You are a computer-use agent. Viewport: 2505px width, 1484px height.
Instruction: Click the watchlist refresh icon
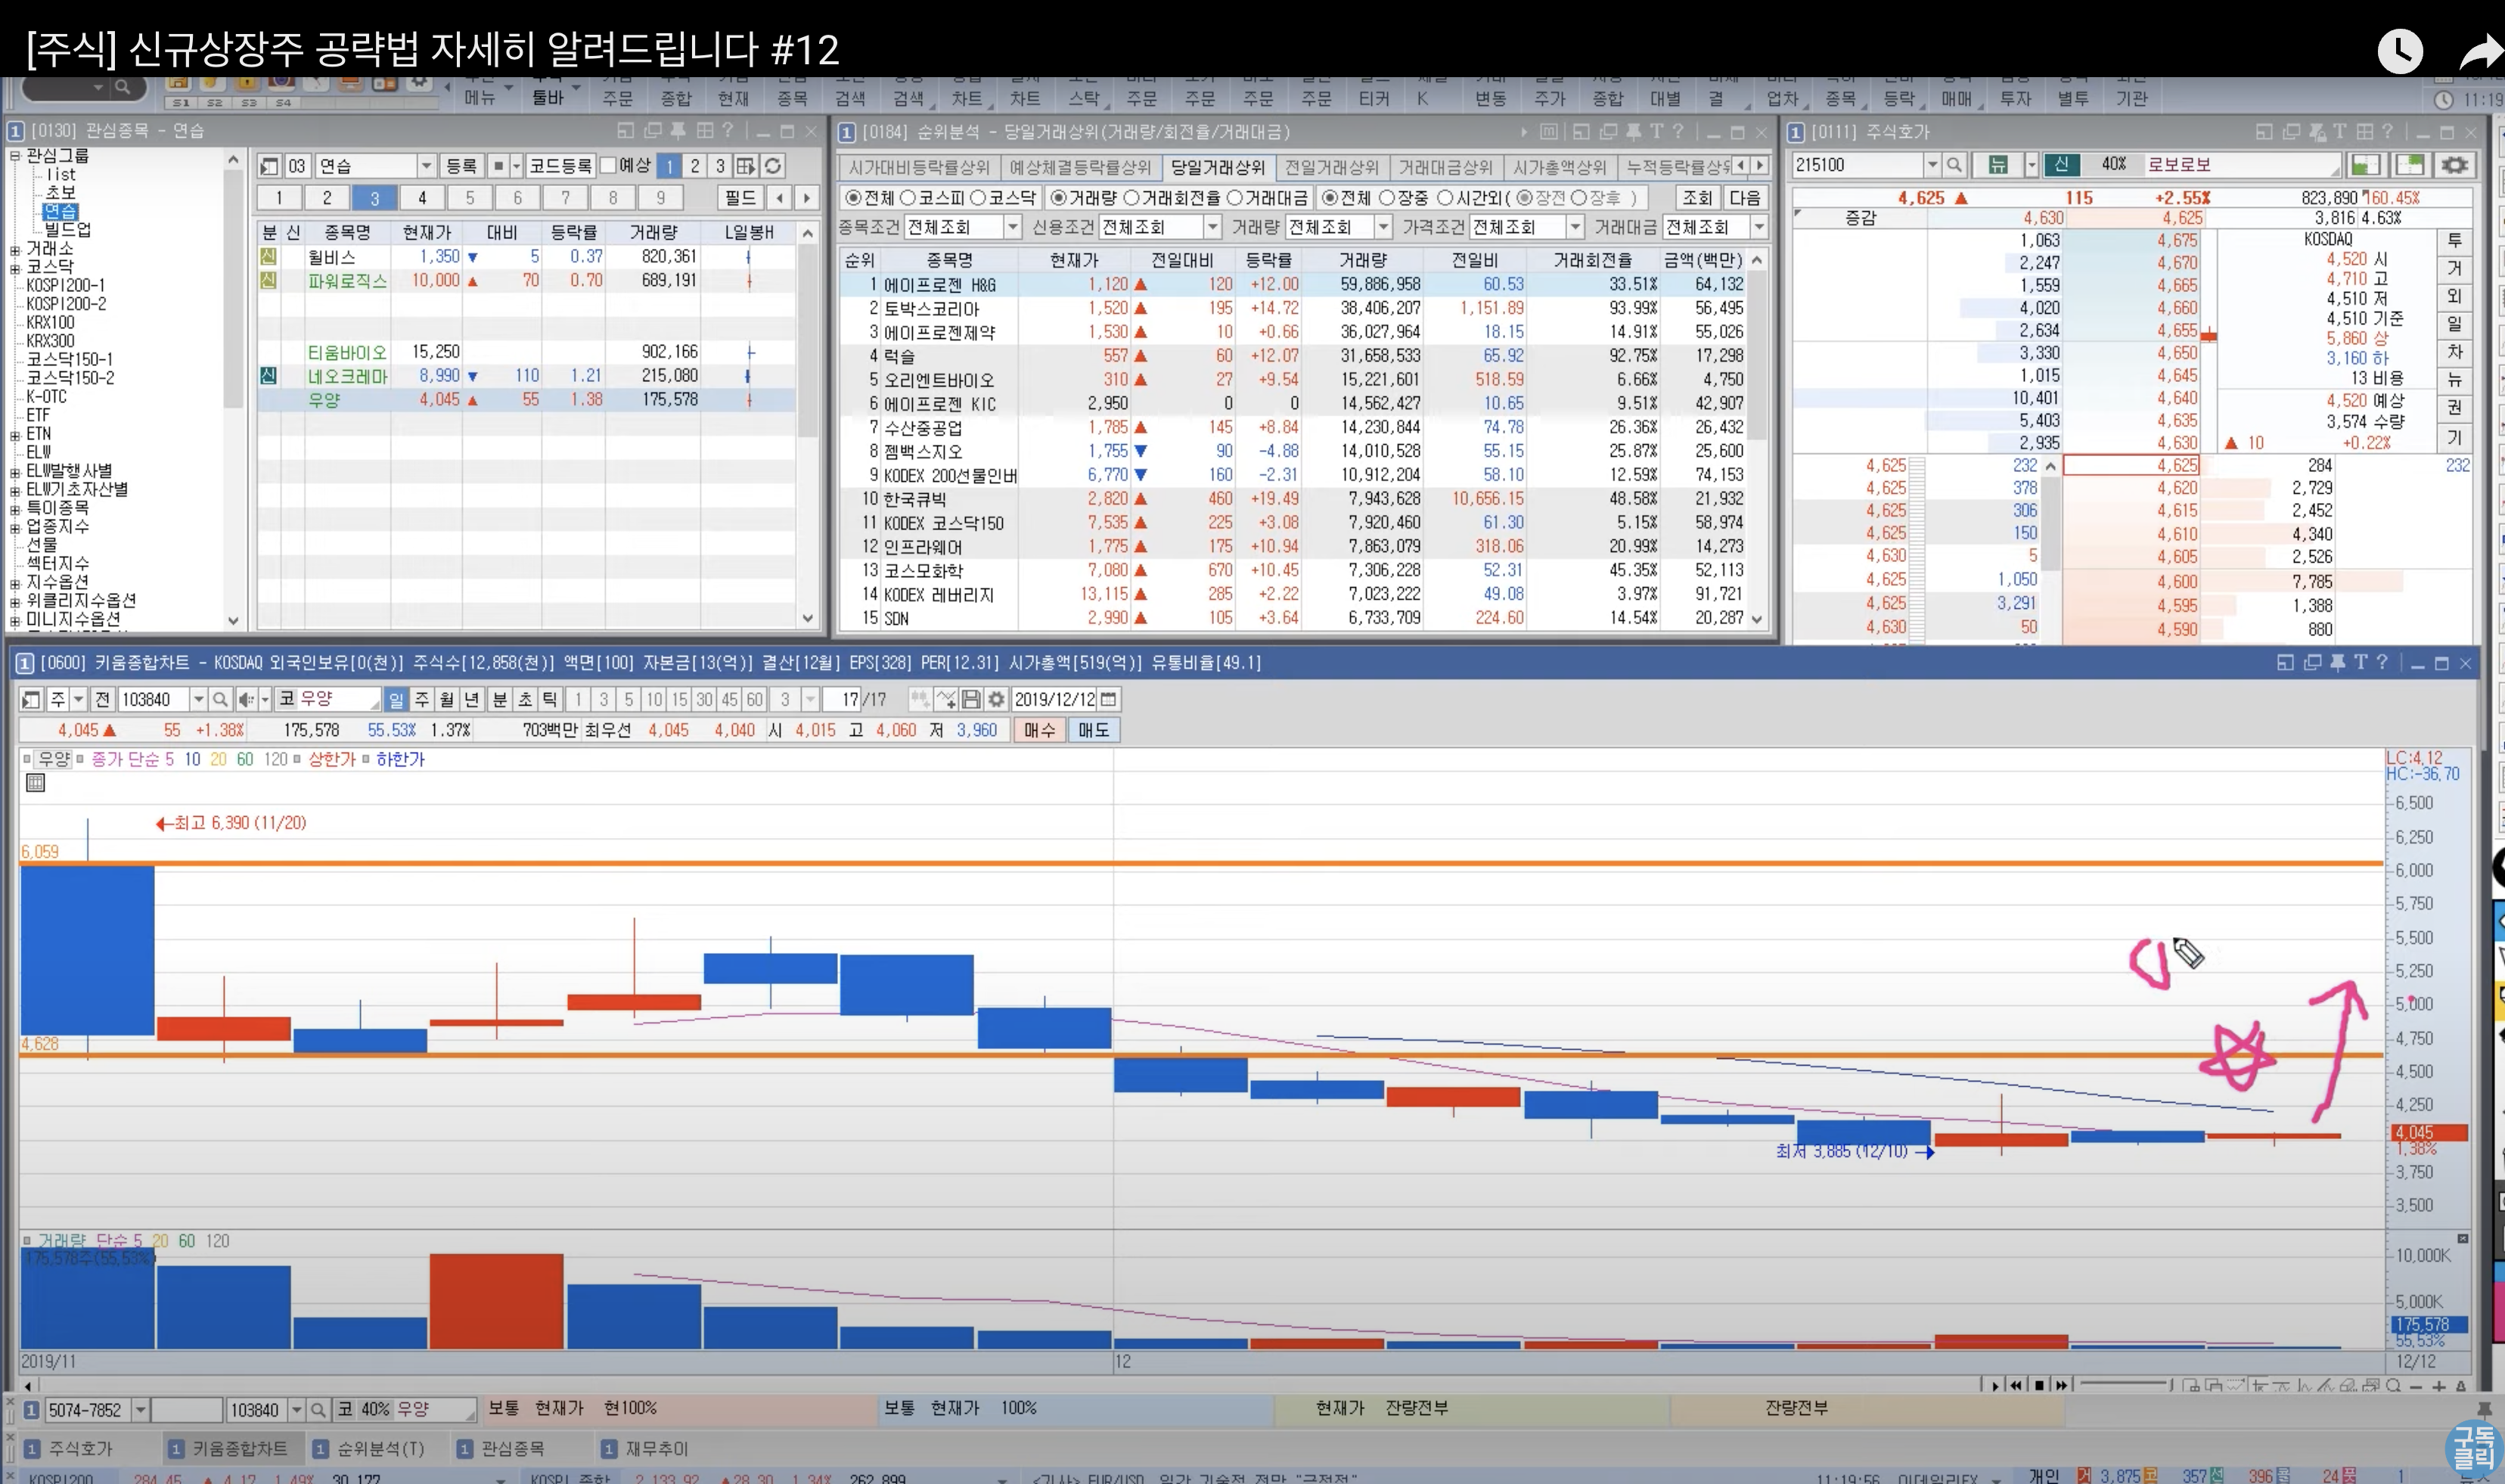773,166
